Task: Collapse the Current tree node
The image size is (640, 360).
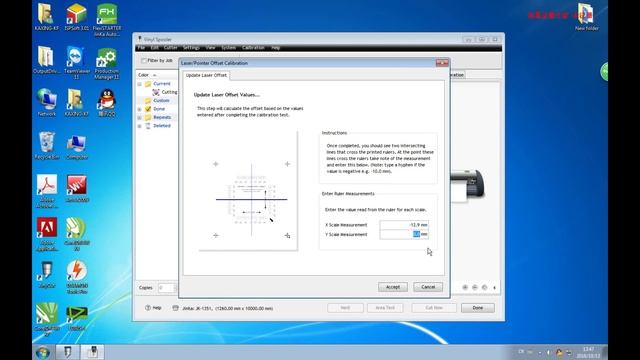Action: point(140,84)
